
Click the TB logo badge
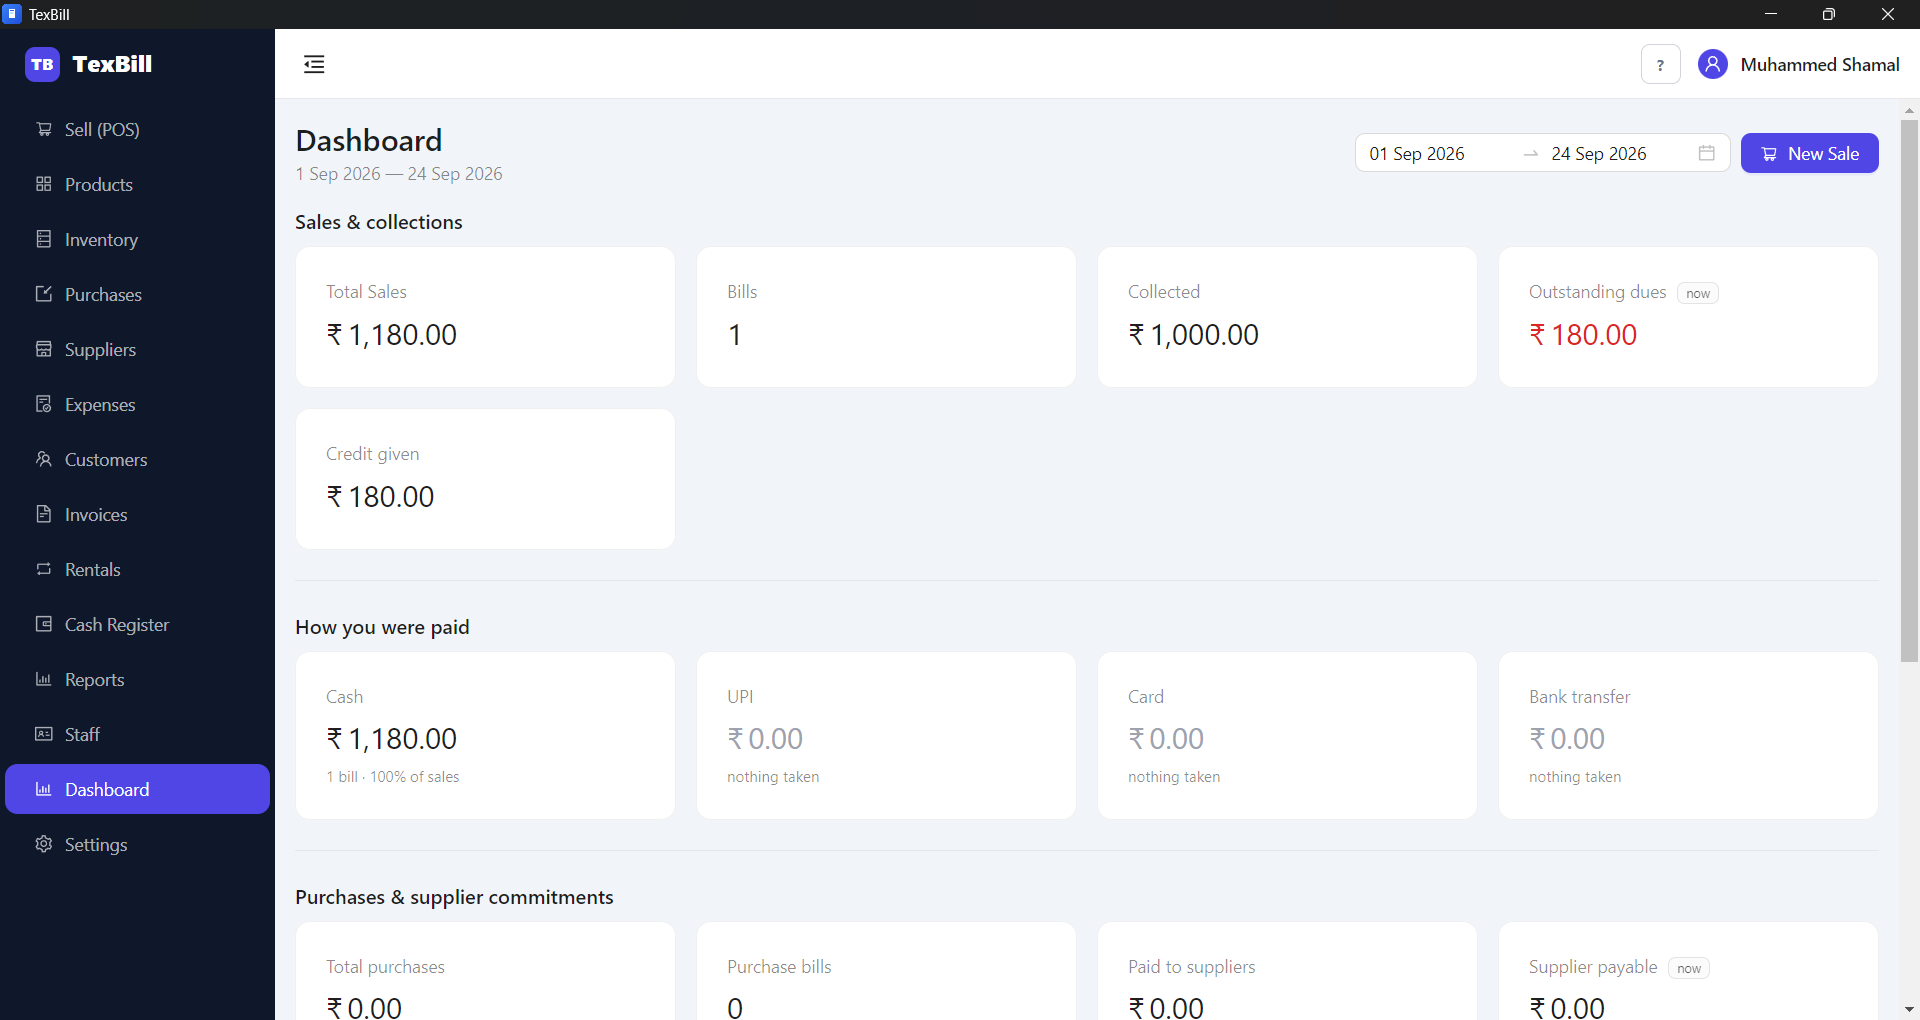42,64
